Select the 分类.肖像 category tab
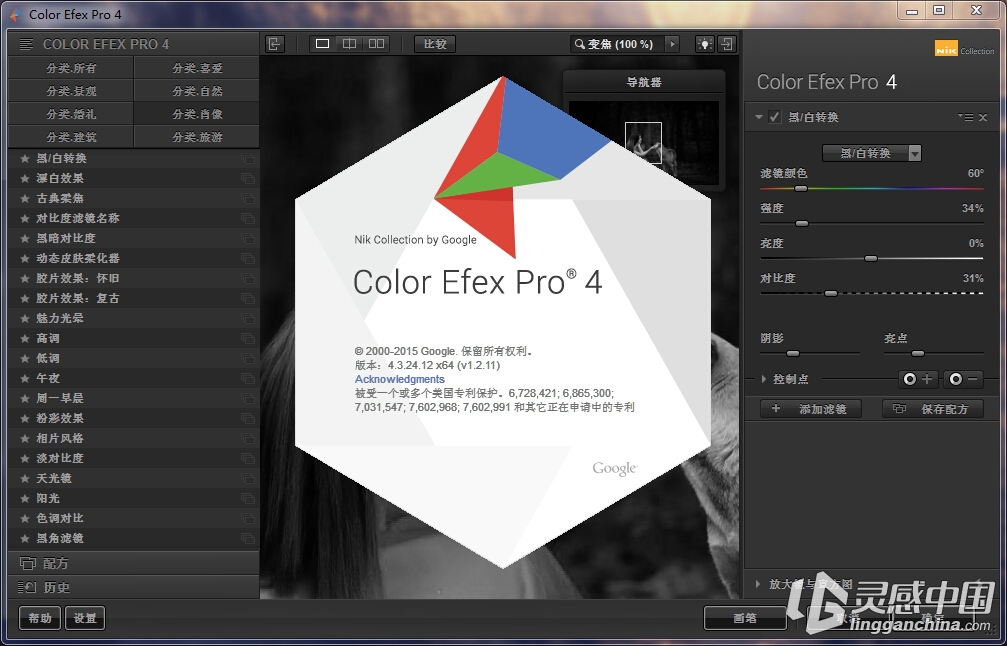The width and height of the screenshot is (1007, 646). click(x=197, y=114)
